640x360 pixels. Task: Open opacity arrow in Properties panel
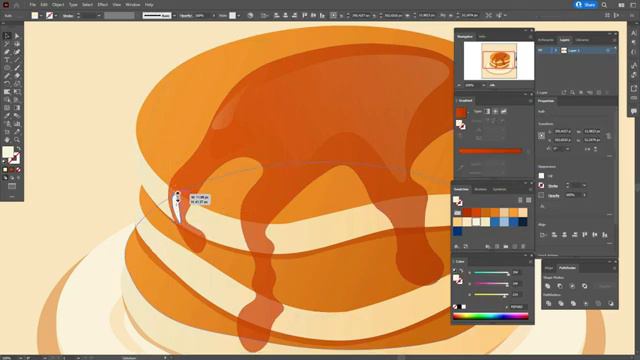(584, 196)
